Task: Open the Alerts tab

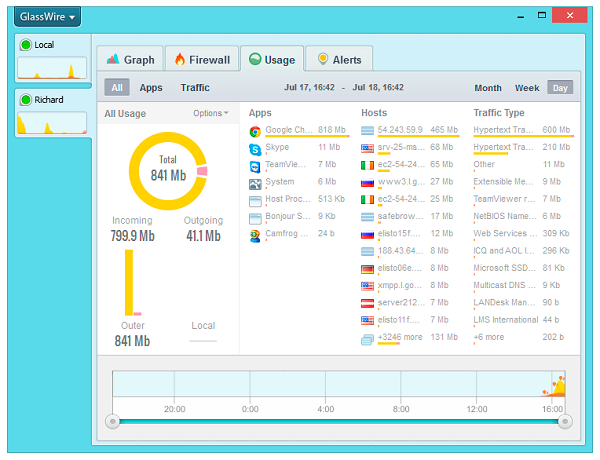Action: point(338,60)
